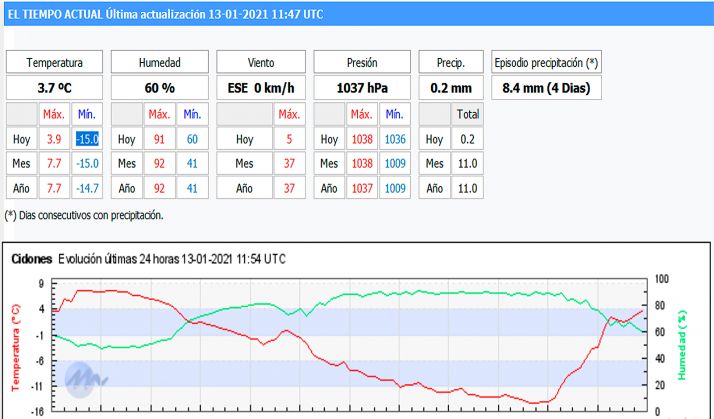
Task: Click the Dias consecutivos con precipitación footnote
Action: pyautogui.click(x=84, y=214)
